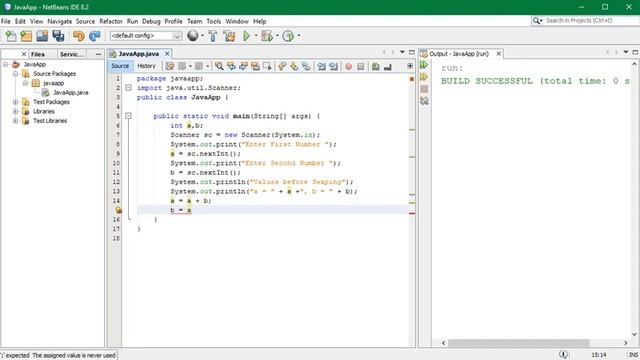Click the Comment icon in editor toolbar

tap(376, 67)
